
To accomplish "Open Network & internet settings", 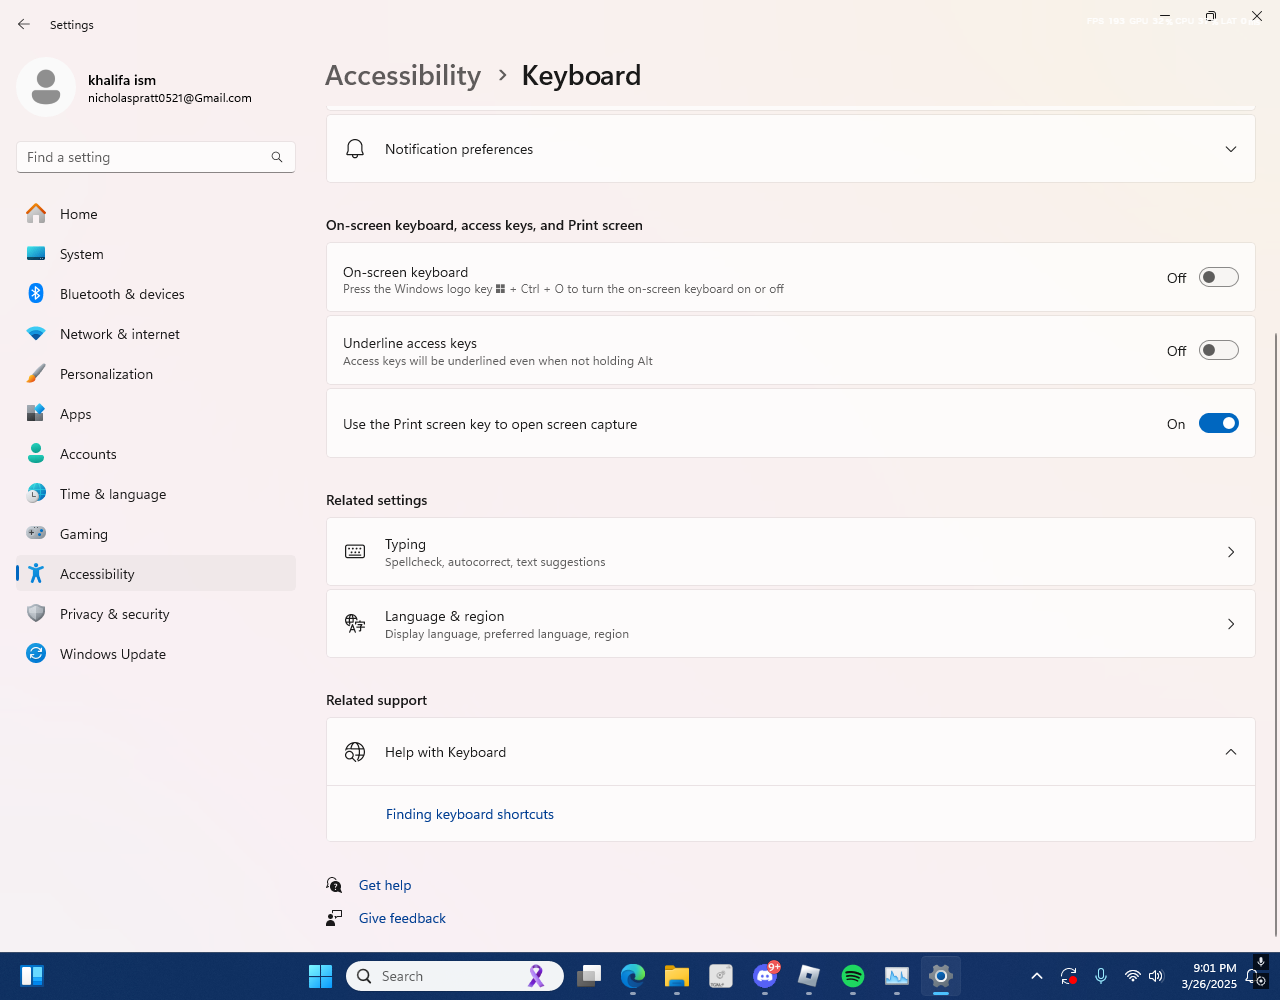I will [x=156, y=334].
